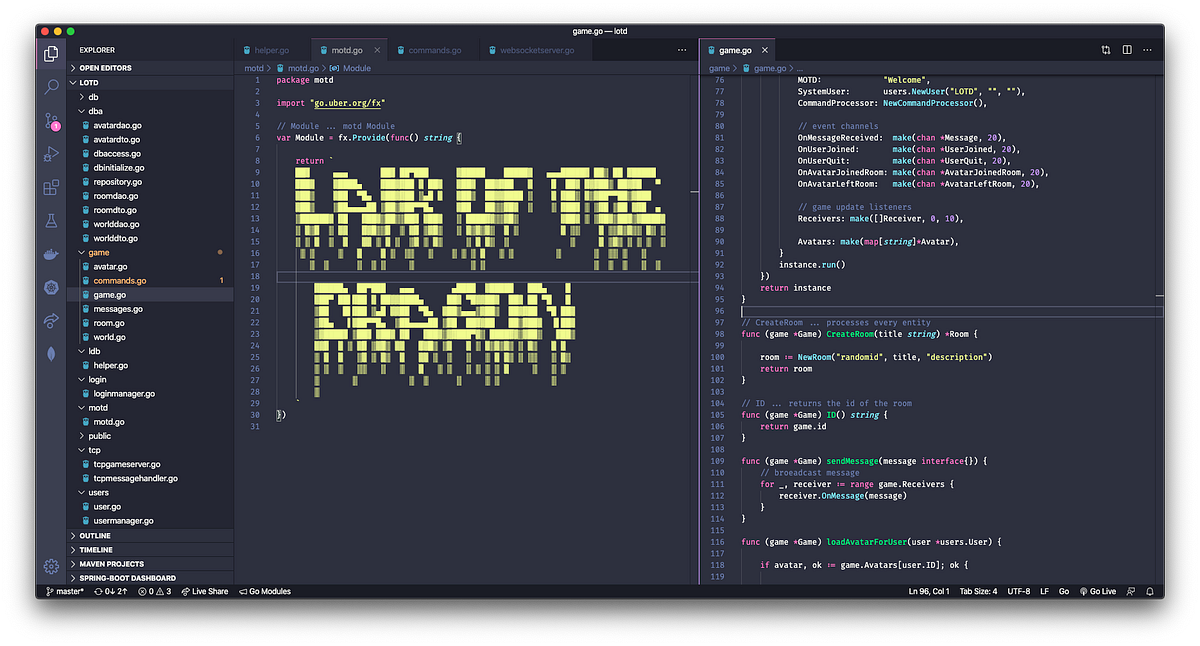Toggle the Go Live server from the status bar

click(1098, 591)
